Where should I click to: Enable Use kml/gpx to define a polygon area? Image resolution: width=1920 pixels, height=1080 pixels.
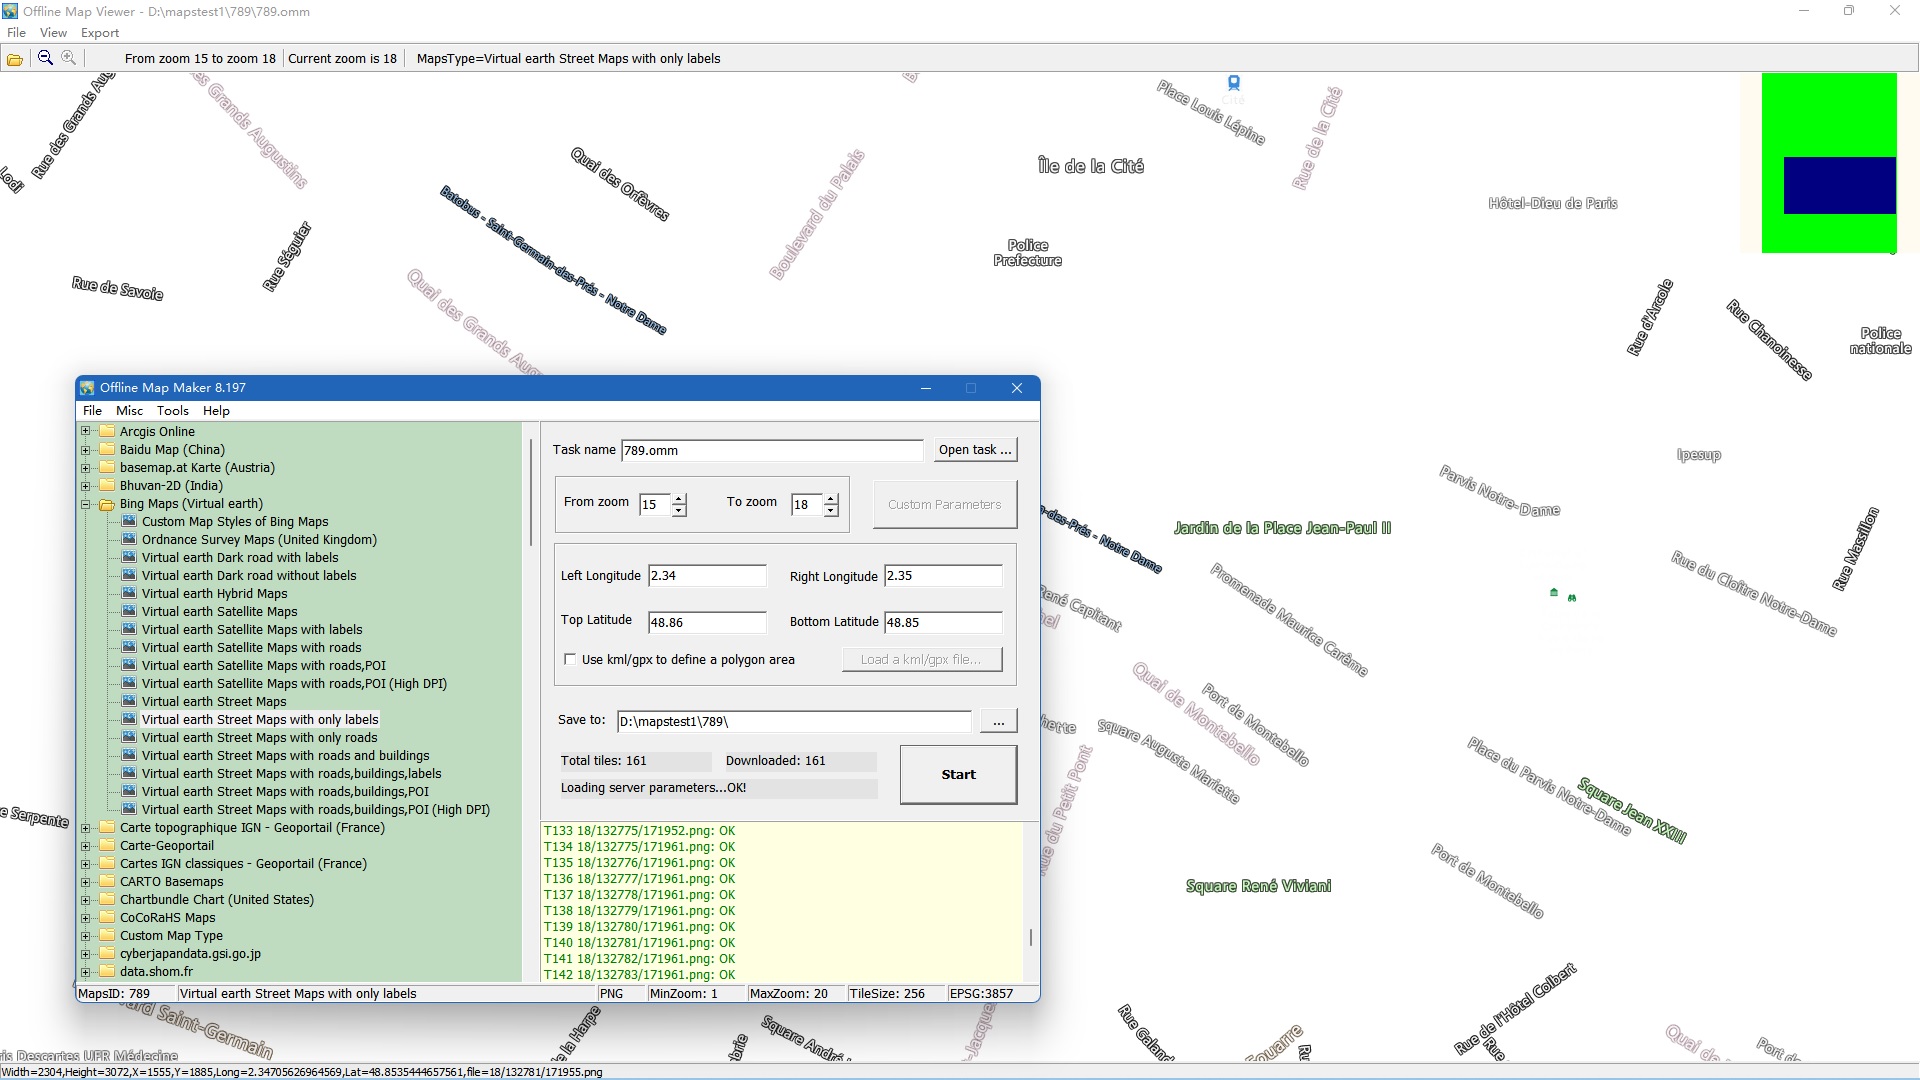570,659
